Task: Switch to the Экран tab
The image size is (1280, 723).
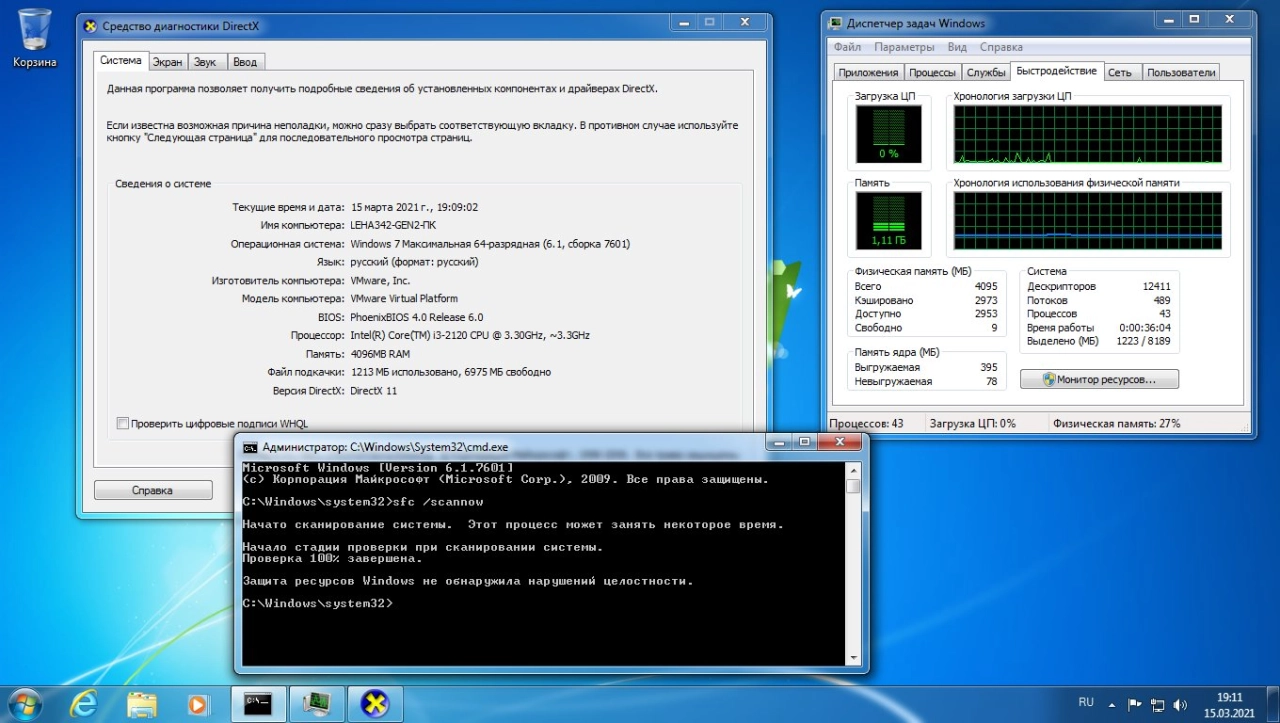Action: point(167,62)
